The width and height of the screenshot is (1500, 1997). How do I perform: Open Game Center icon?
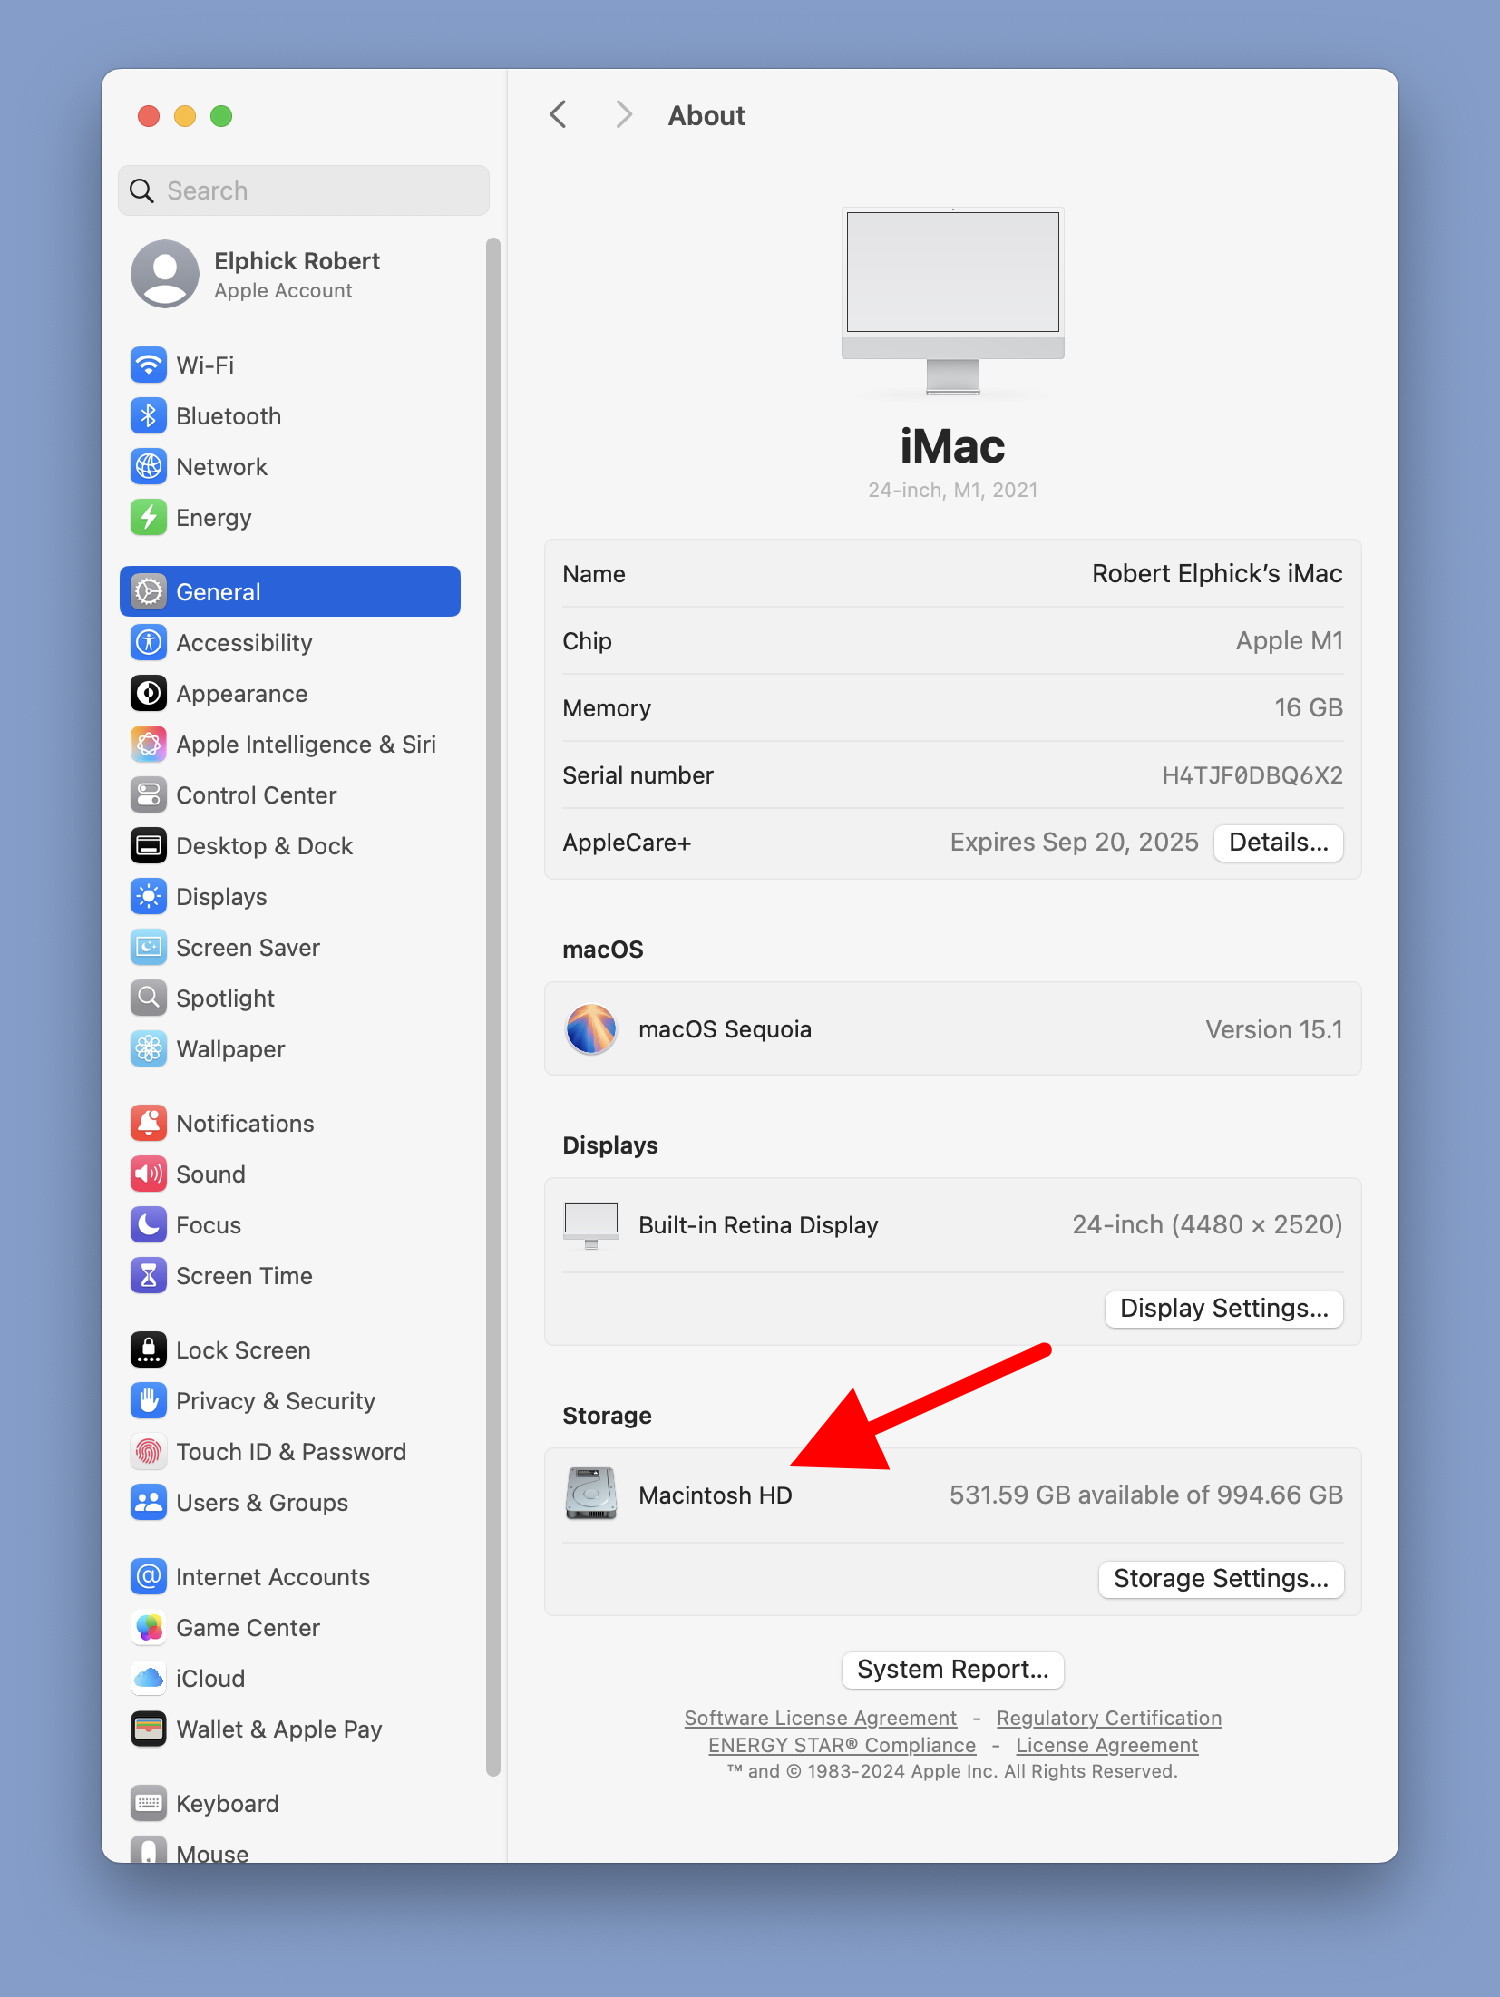click(149, 1628)
